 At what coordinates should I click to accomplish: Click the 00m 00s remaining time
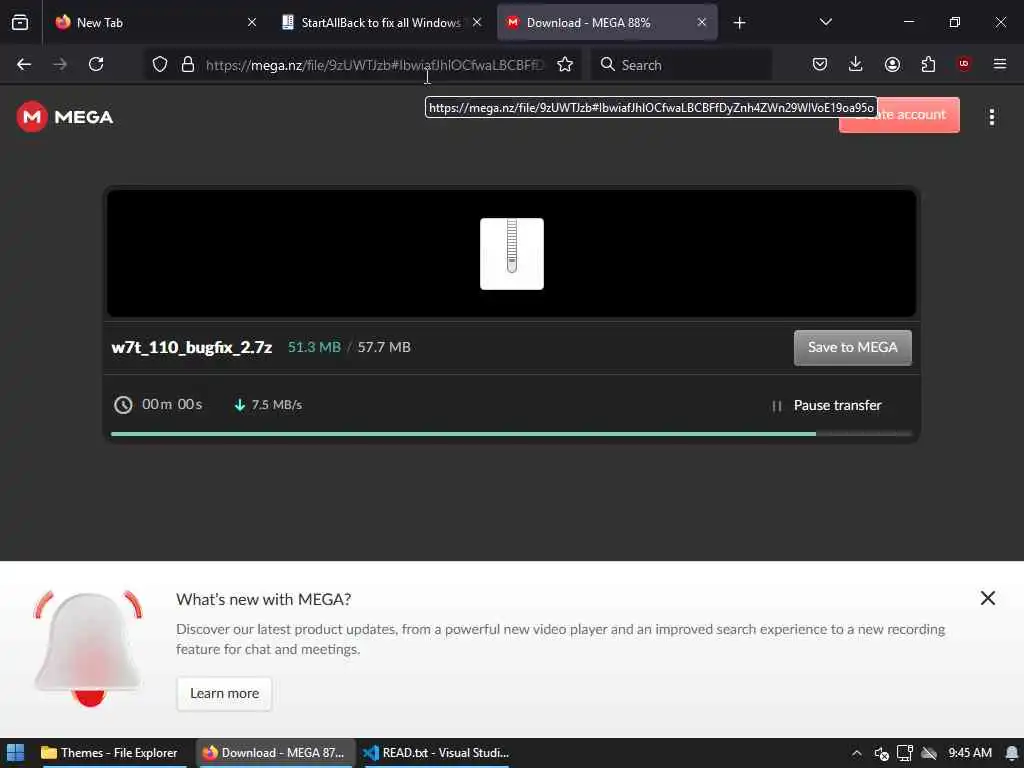pyautogui.click(x=172, y=404)
